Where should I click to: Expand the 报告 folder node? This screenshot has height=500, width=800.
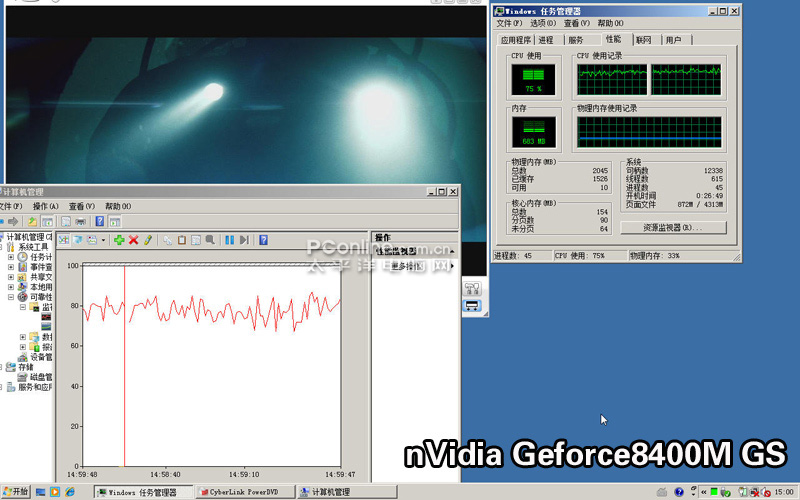[22, 347]
